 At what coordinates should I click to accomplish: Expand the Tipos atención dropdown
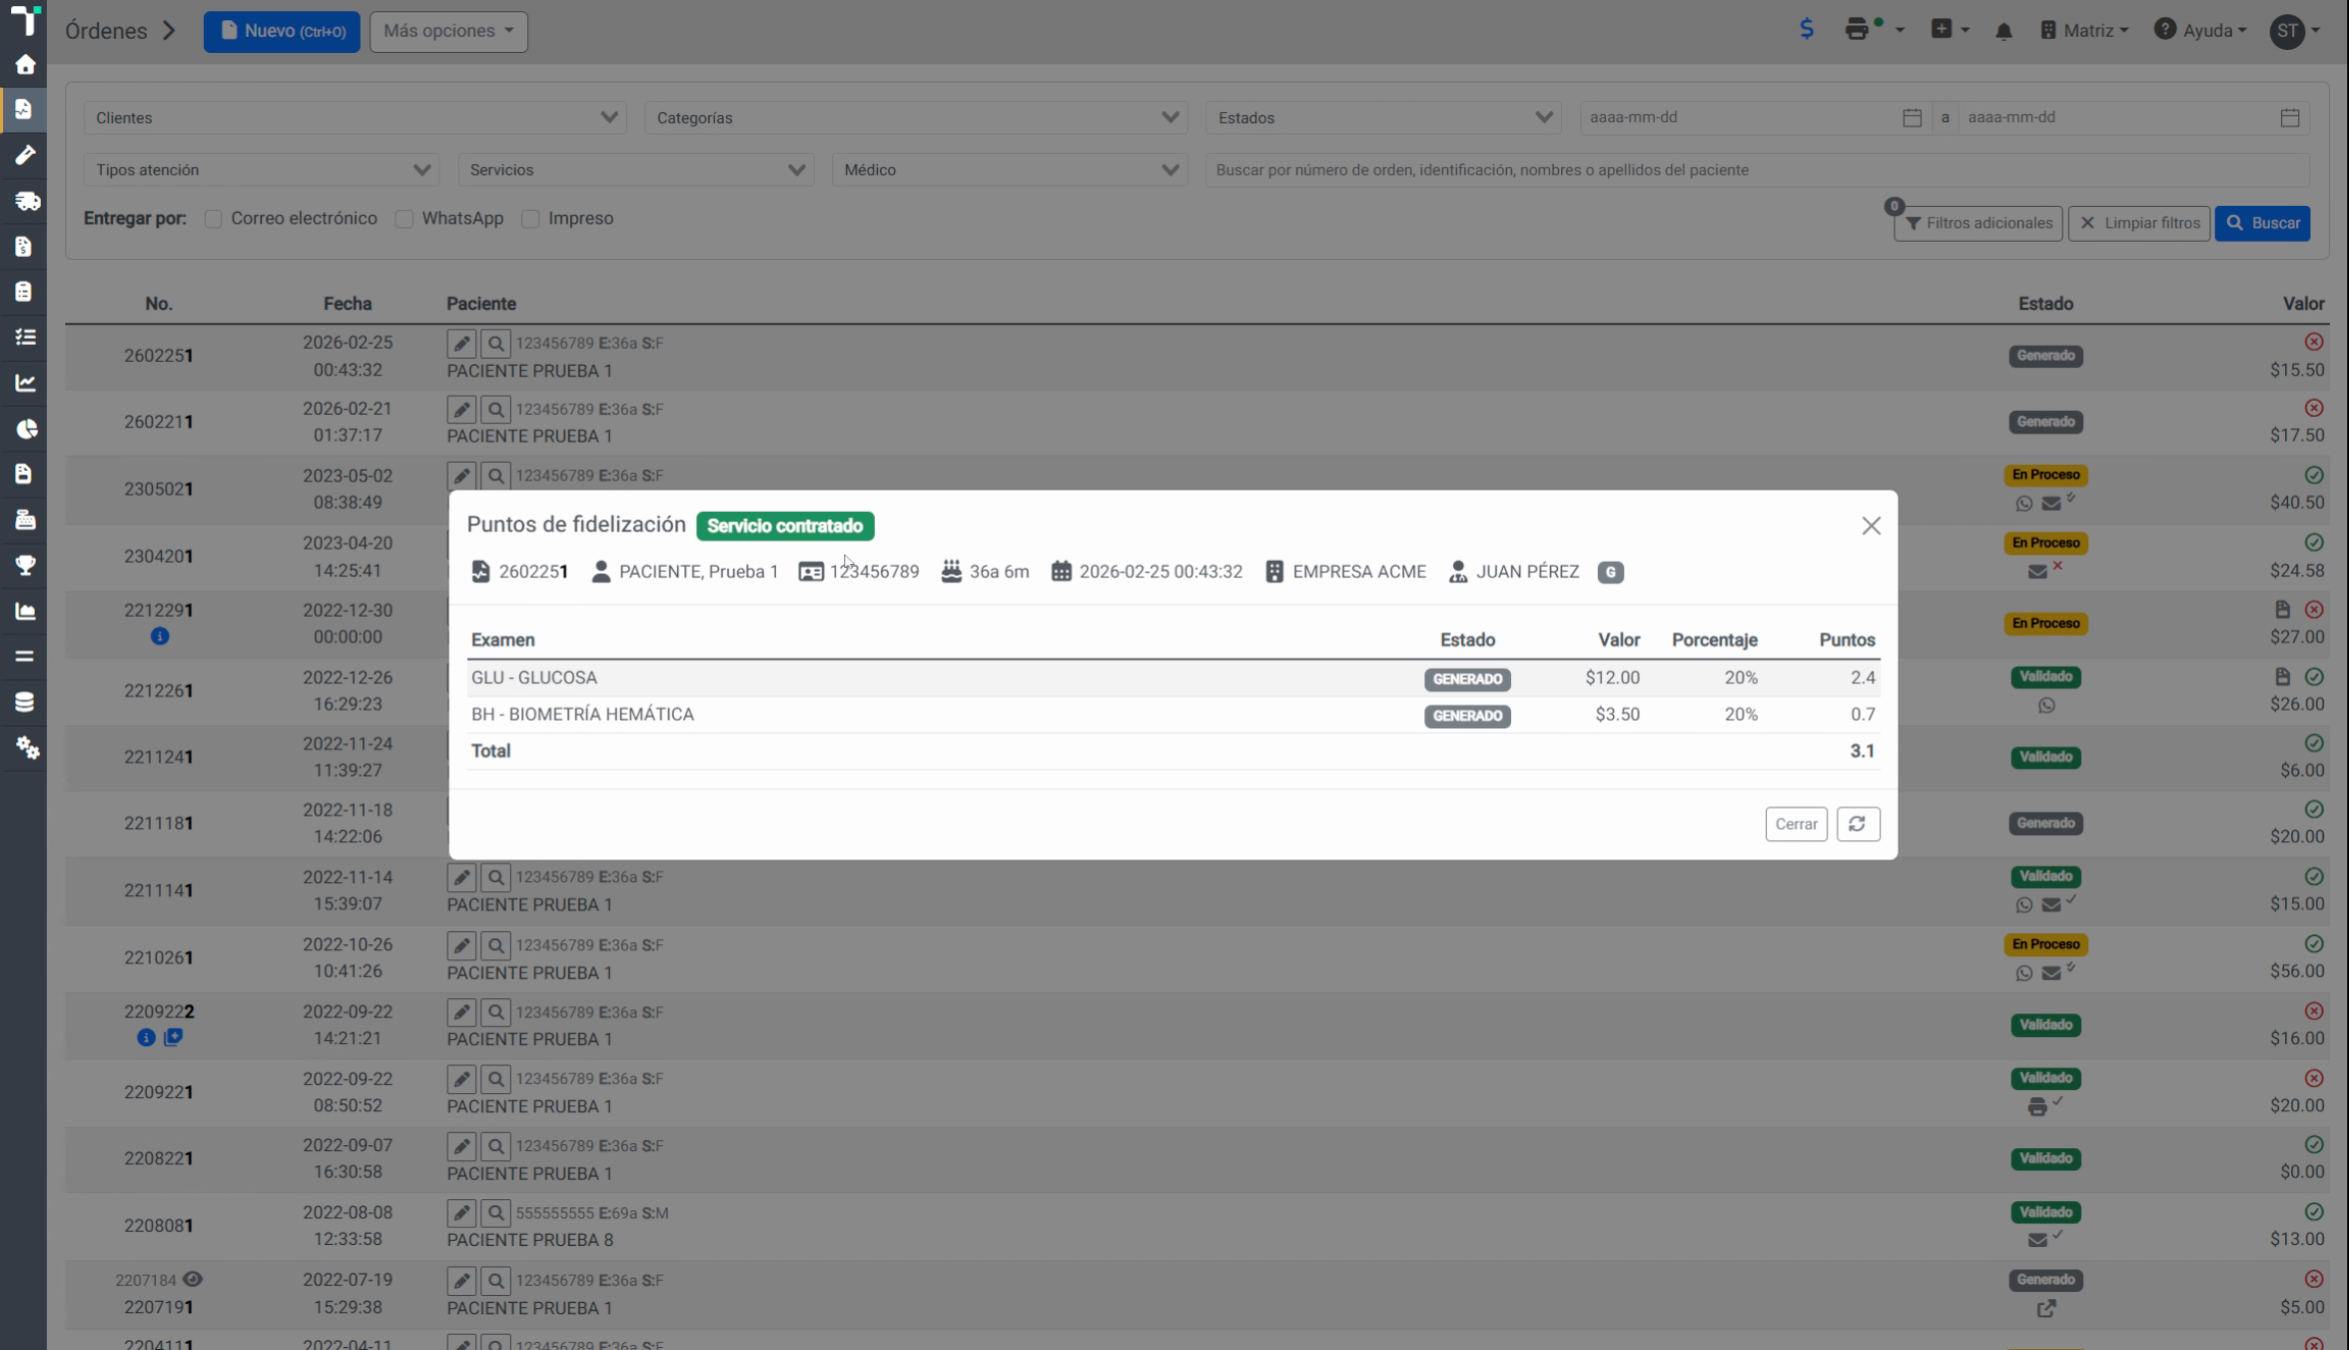pyautogui.click(x=262, y=170)
